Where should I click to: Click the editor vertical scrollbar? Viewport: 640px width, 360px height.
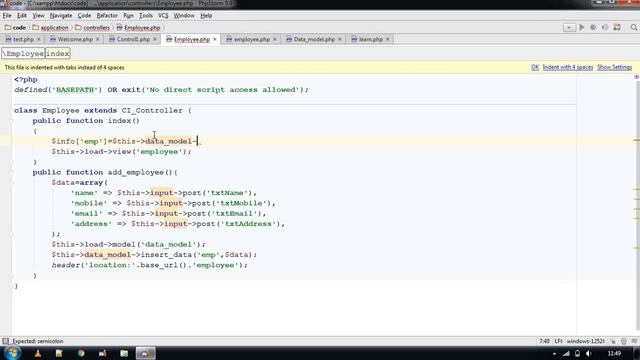pos(637,204)
